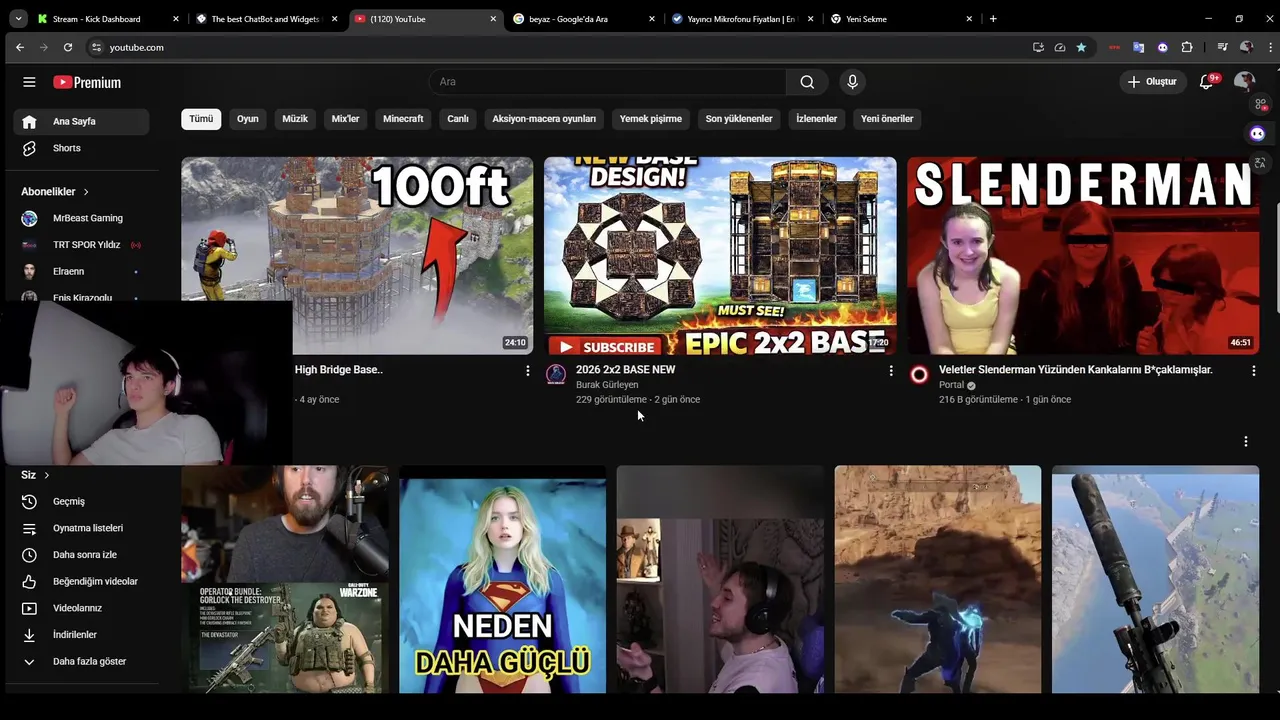Open the 100ft High Bridge Base thumbnail
Image resolution: width=1280 pixels, height=720 pixels.
[357, 255]
